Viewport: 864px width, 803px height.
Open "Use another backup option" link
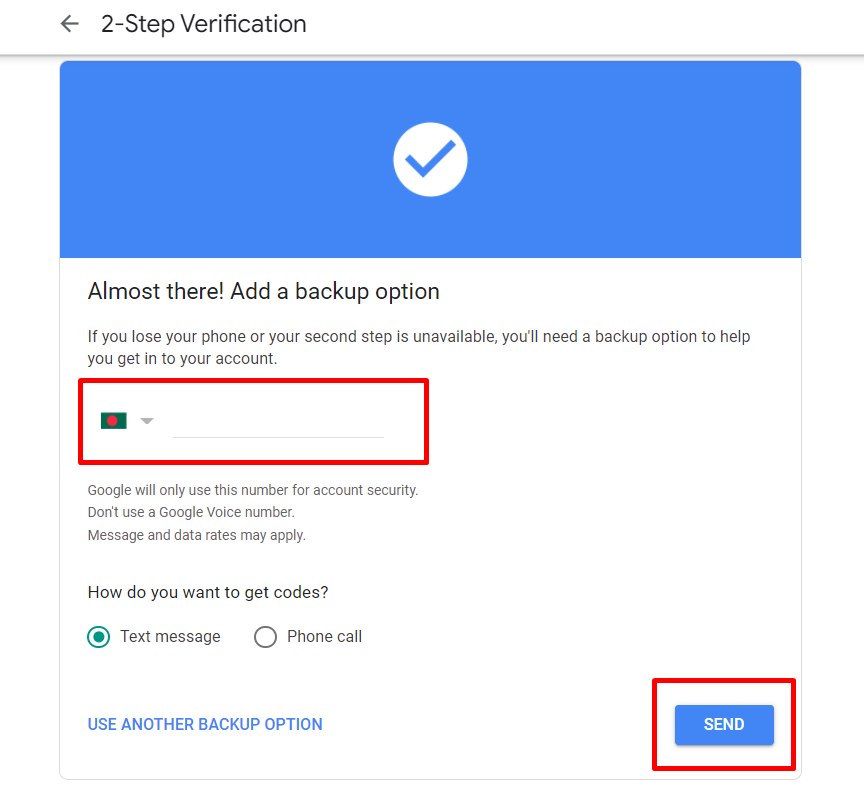(205, 724)
